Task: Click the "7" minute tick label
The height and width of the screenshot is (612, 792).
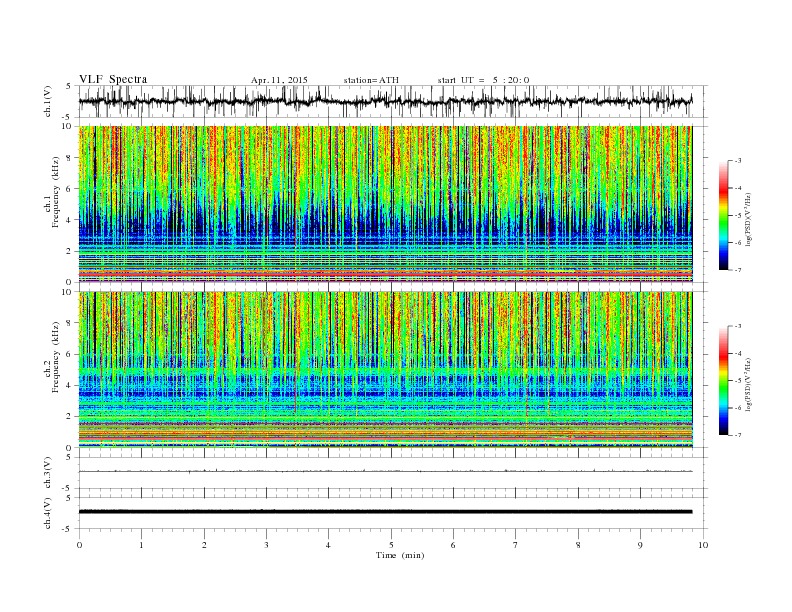Action: [x=516, y=545]
